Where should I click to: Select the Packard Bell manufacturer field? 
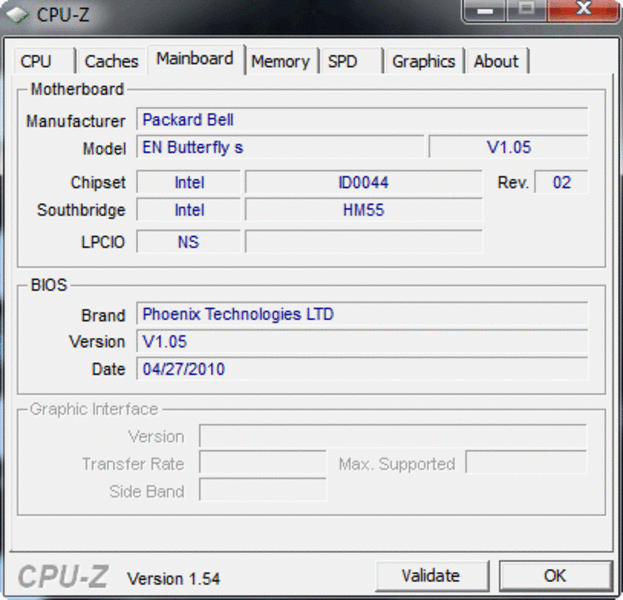[x=362, y=119]
